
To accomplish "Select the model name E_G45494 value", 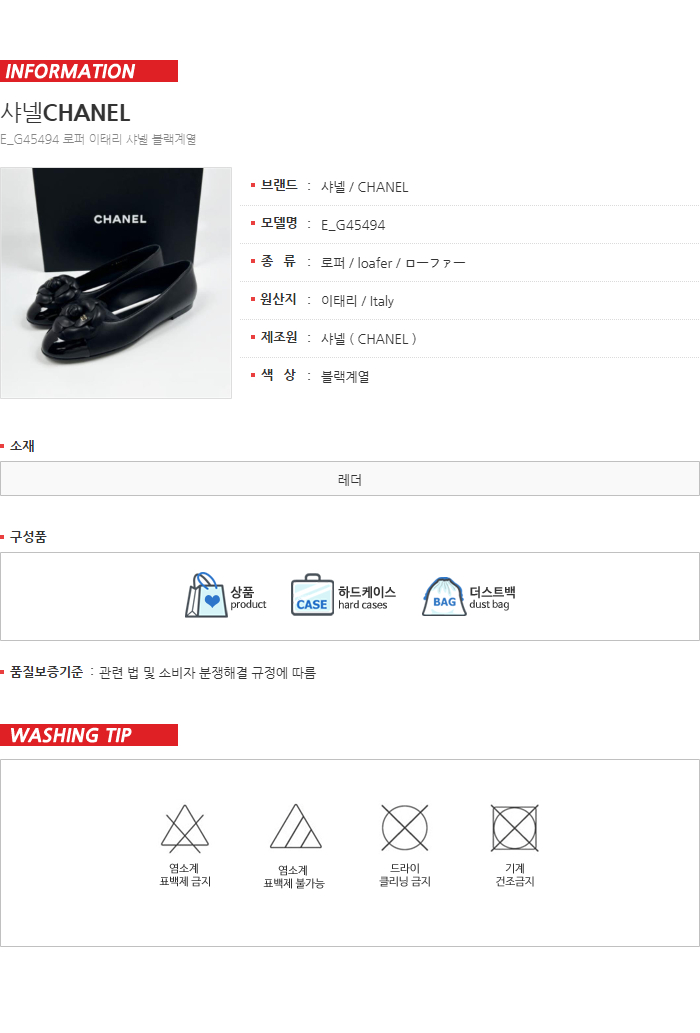I will tap(353, 225).
